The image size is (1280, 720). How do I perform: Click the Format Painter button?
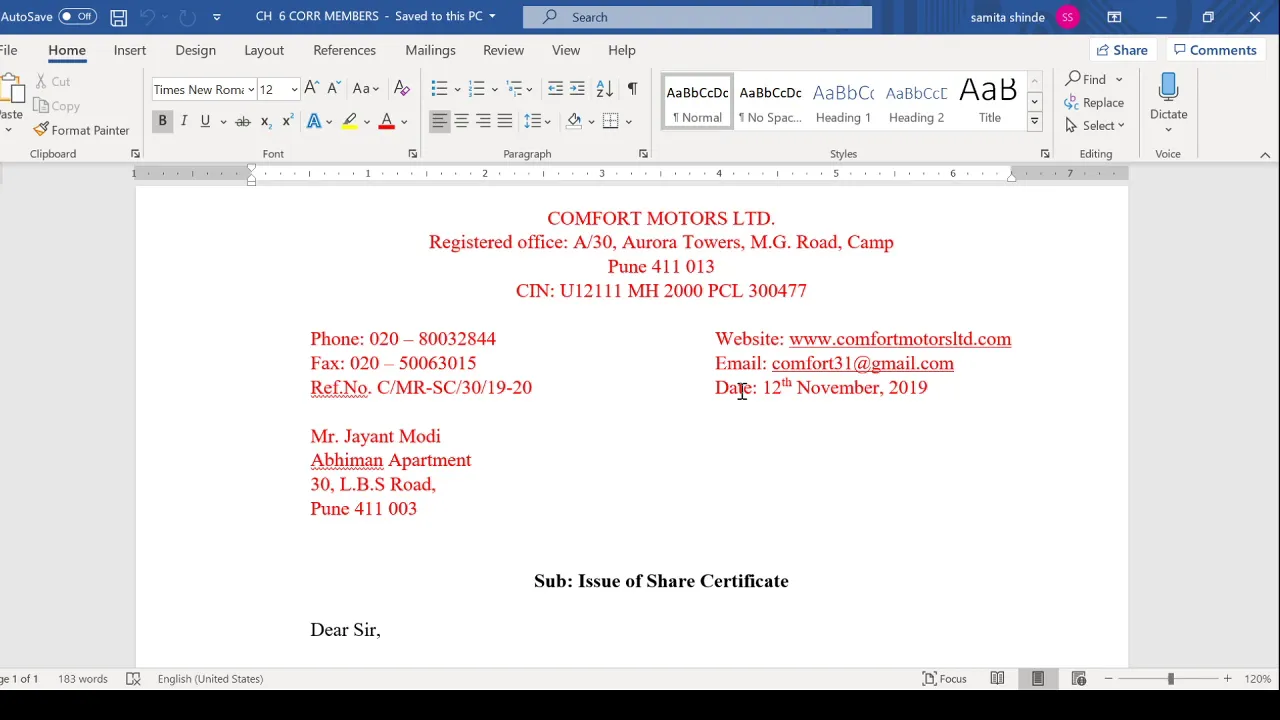click(x=81, y=130)
